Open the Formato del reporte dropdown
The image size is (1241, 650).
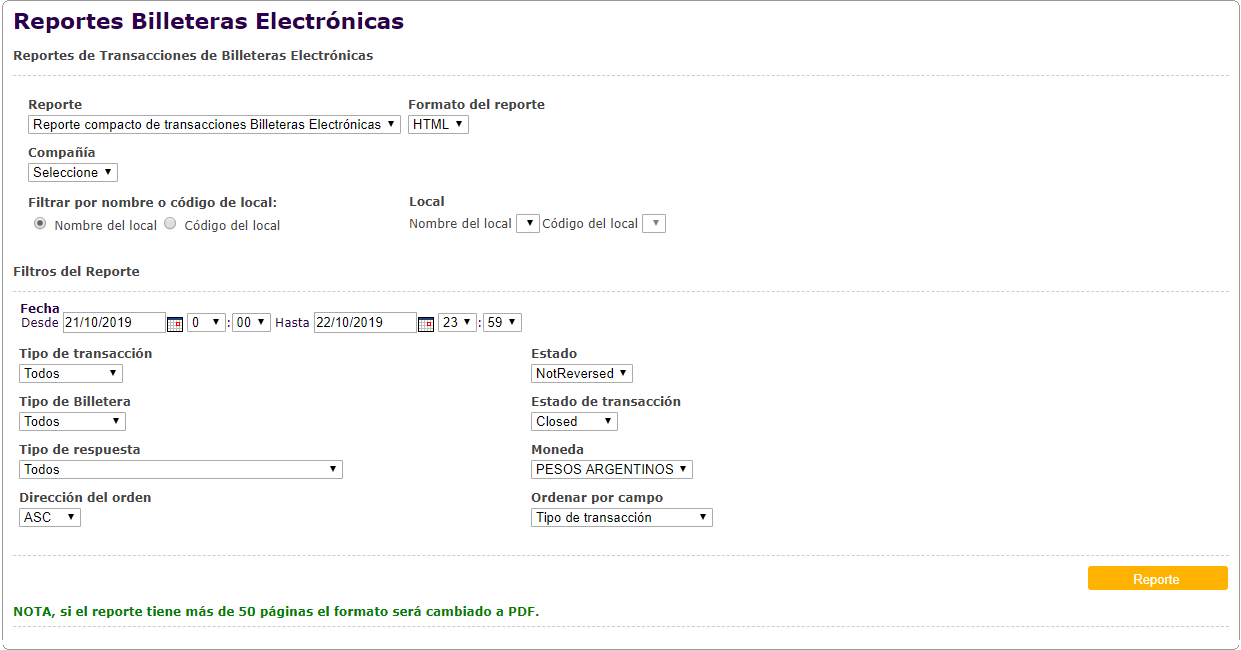pos(438,125)
